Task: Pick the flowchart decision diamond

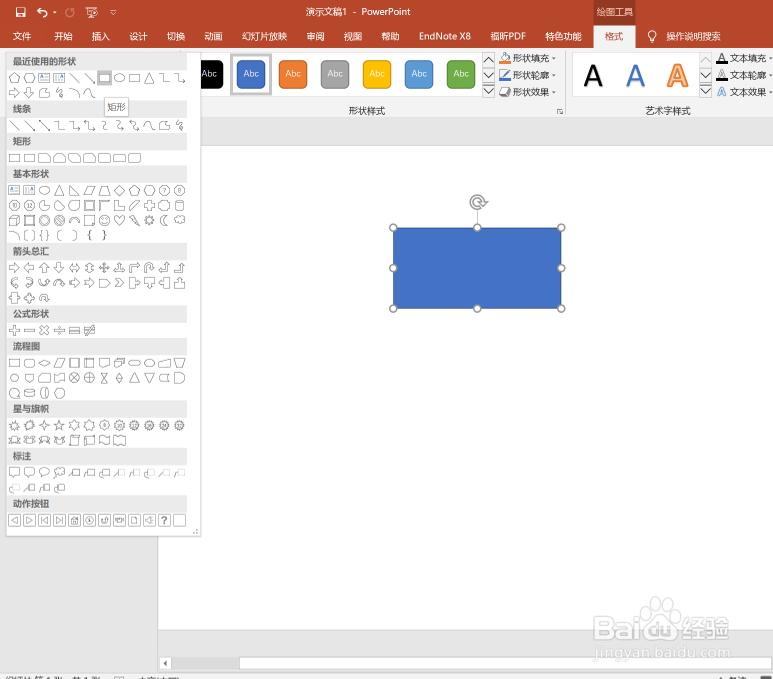Action: (44, 363)
